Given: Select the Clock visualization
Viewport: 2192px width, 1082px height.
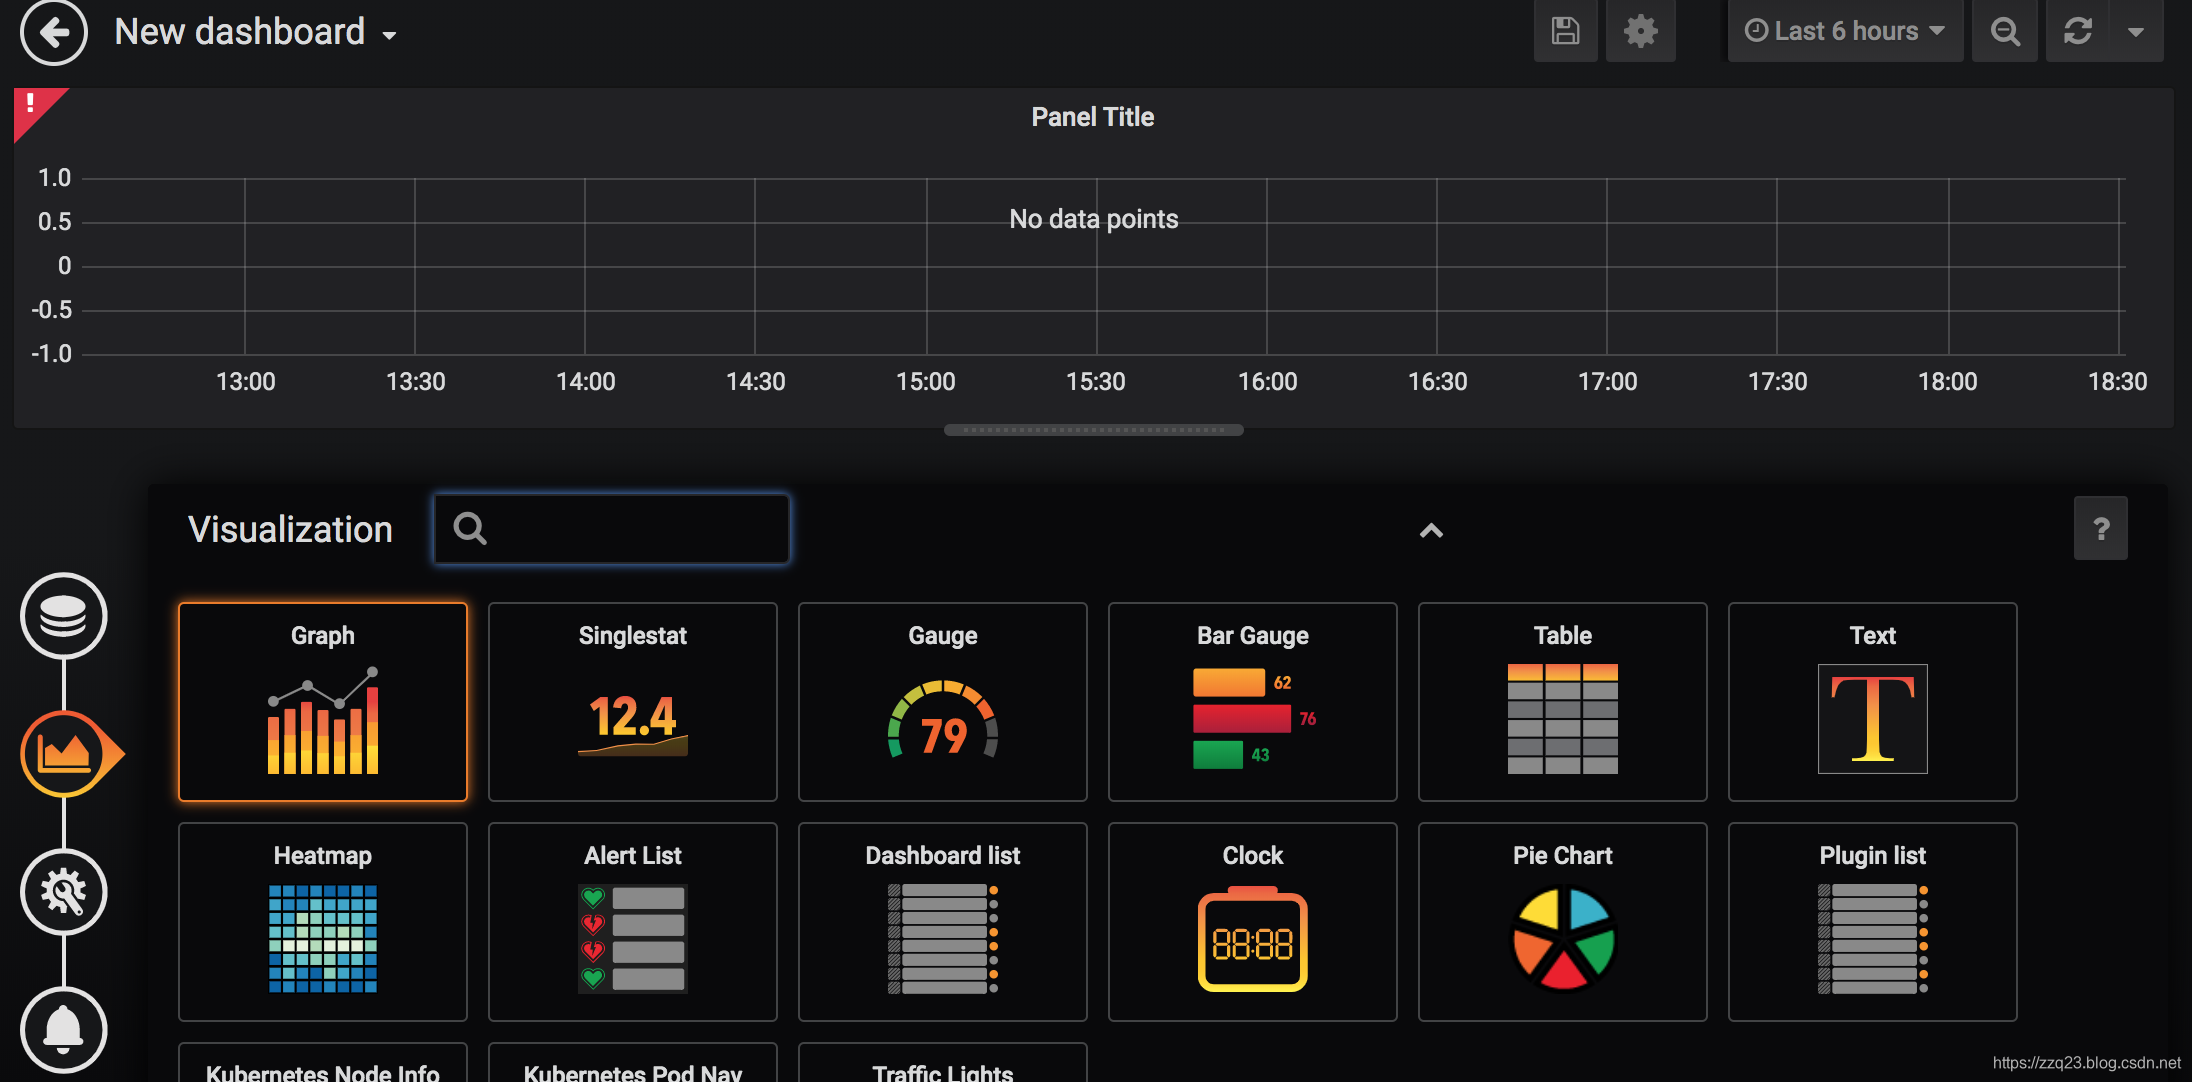Looking at the screenshot, I should pos(1253,922).
